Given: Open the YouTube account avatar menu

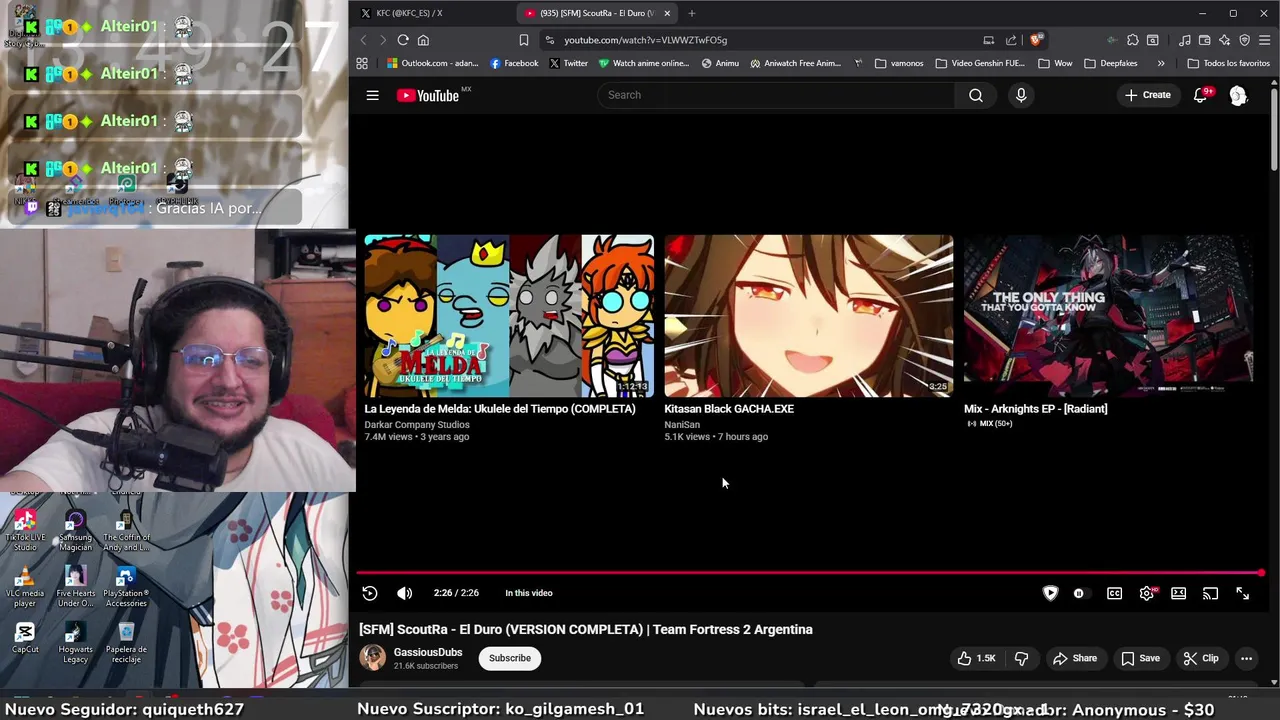Looking at the screenshot, I should [x=1238, y=95].
